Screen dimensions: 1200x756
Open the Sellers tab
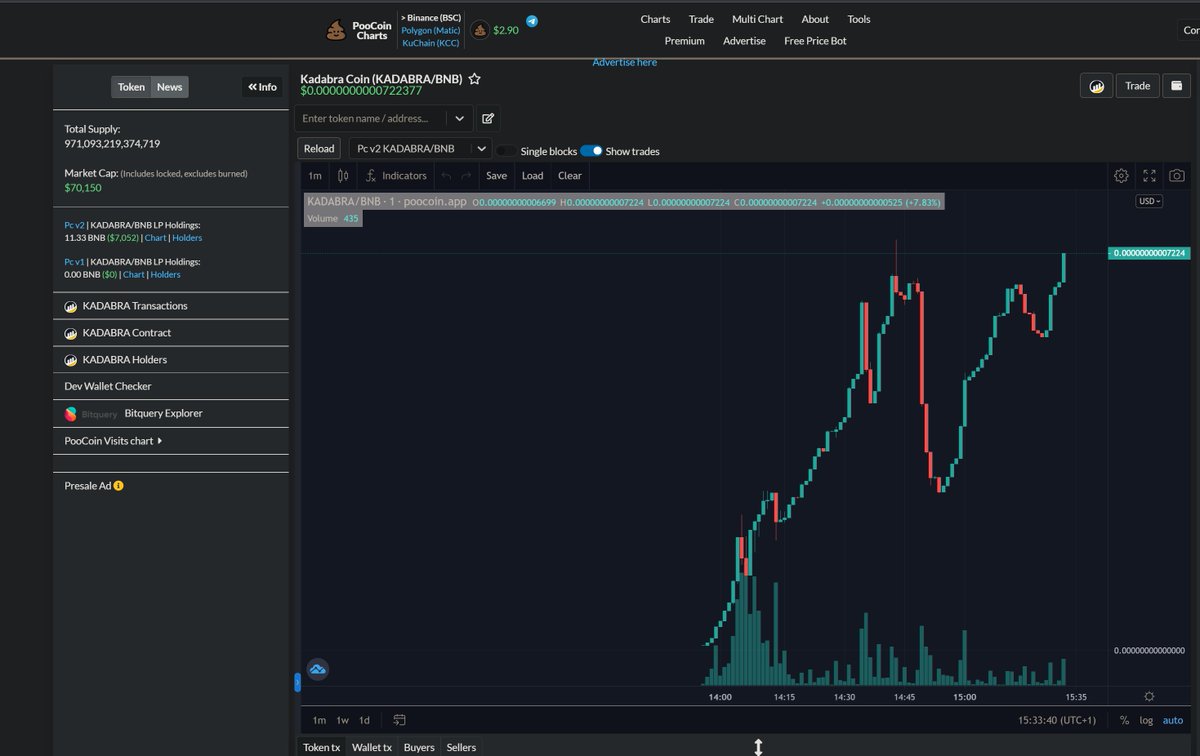(x=461, y=747)
